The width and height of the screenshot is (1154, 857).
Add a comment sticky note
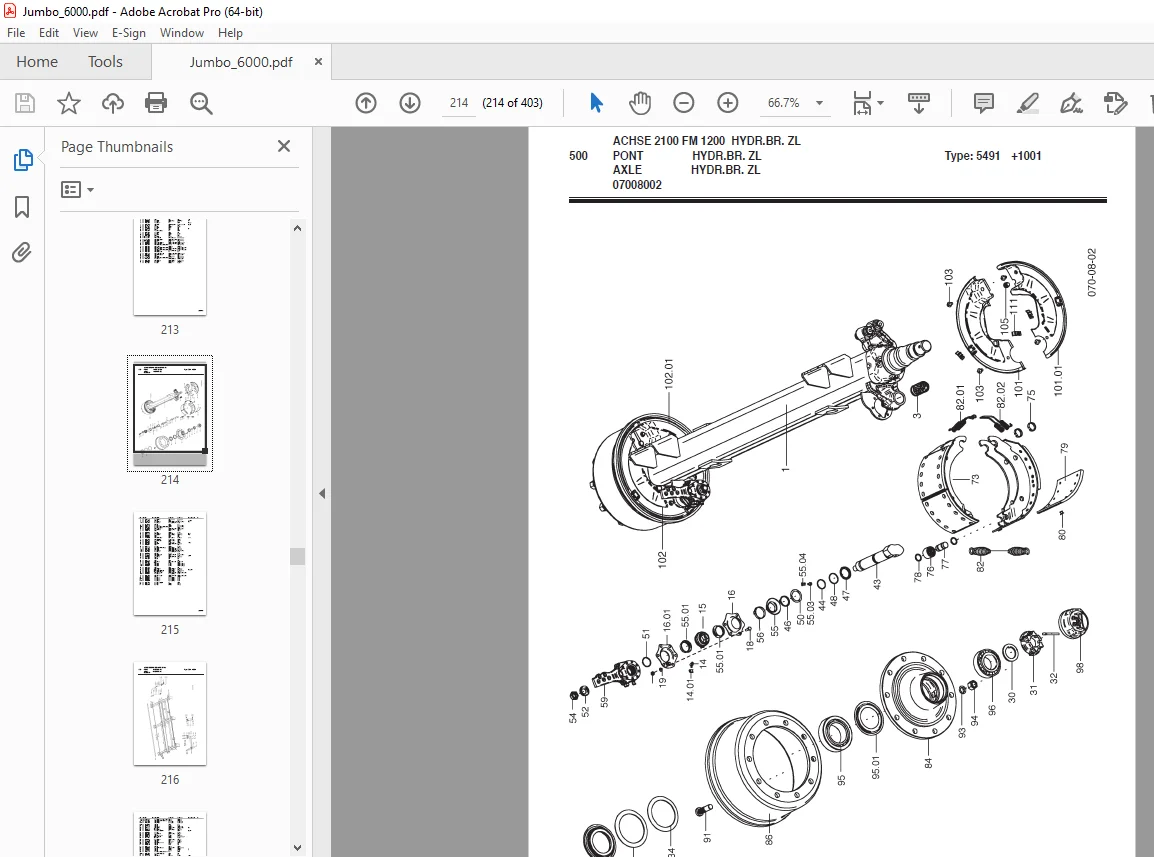(983, 103)
